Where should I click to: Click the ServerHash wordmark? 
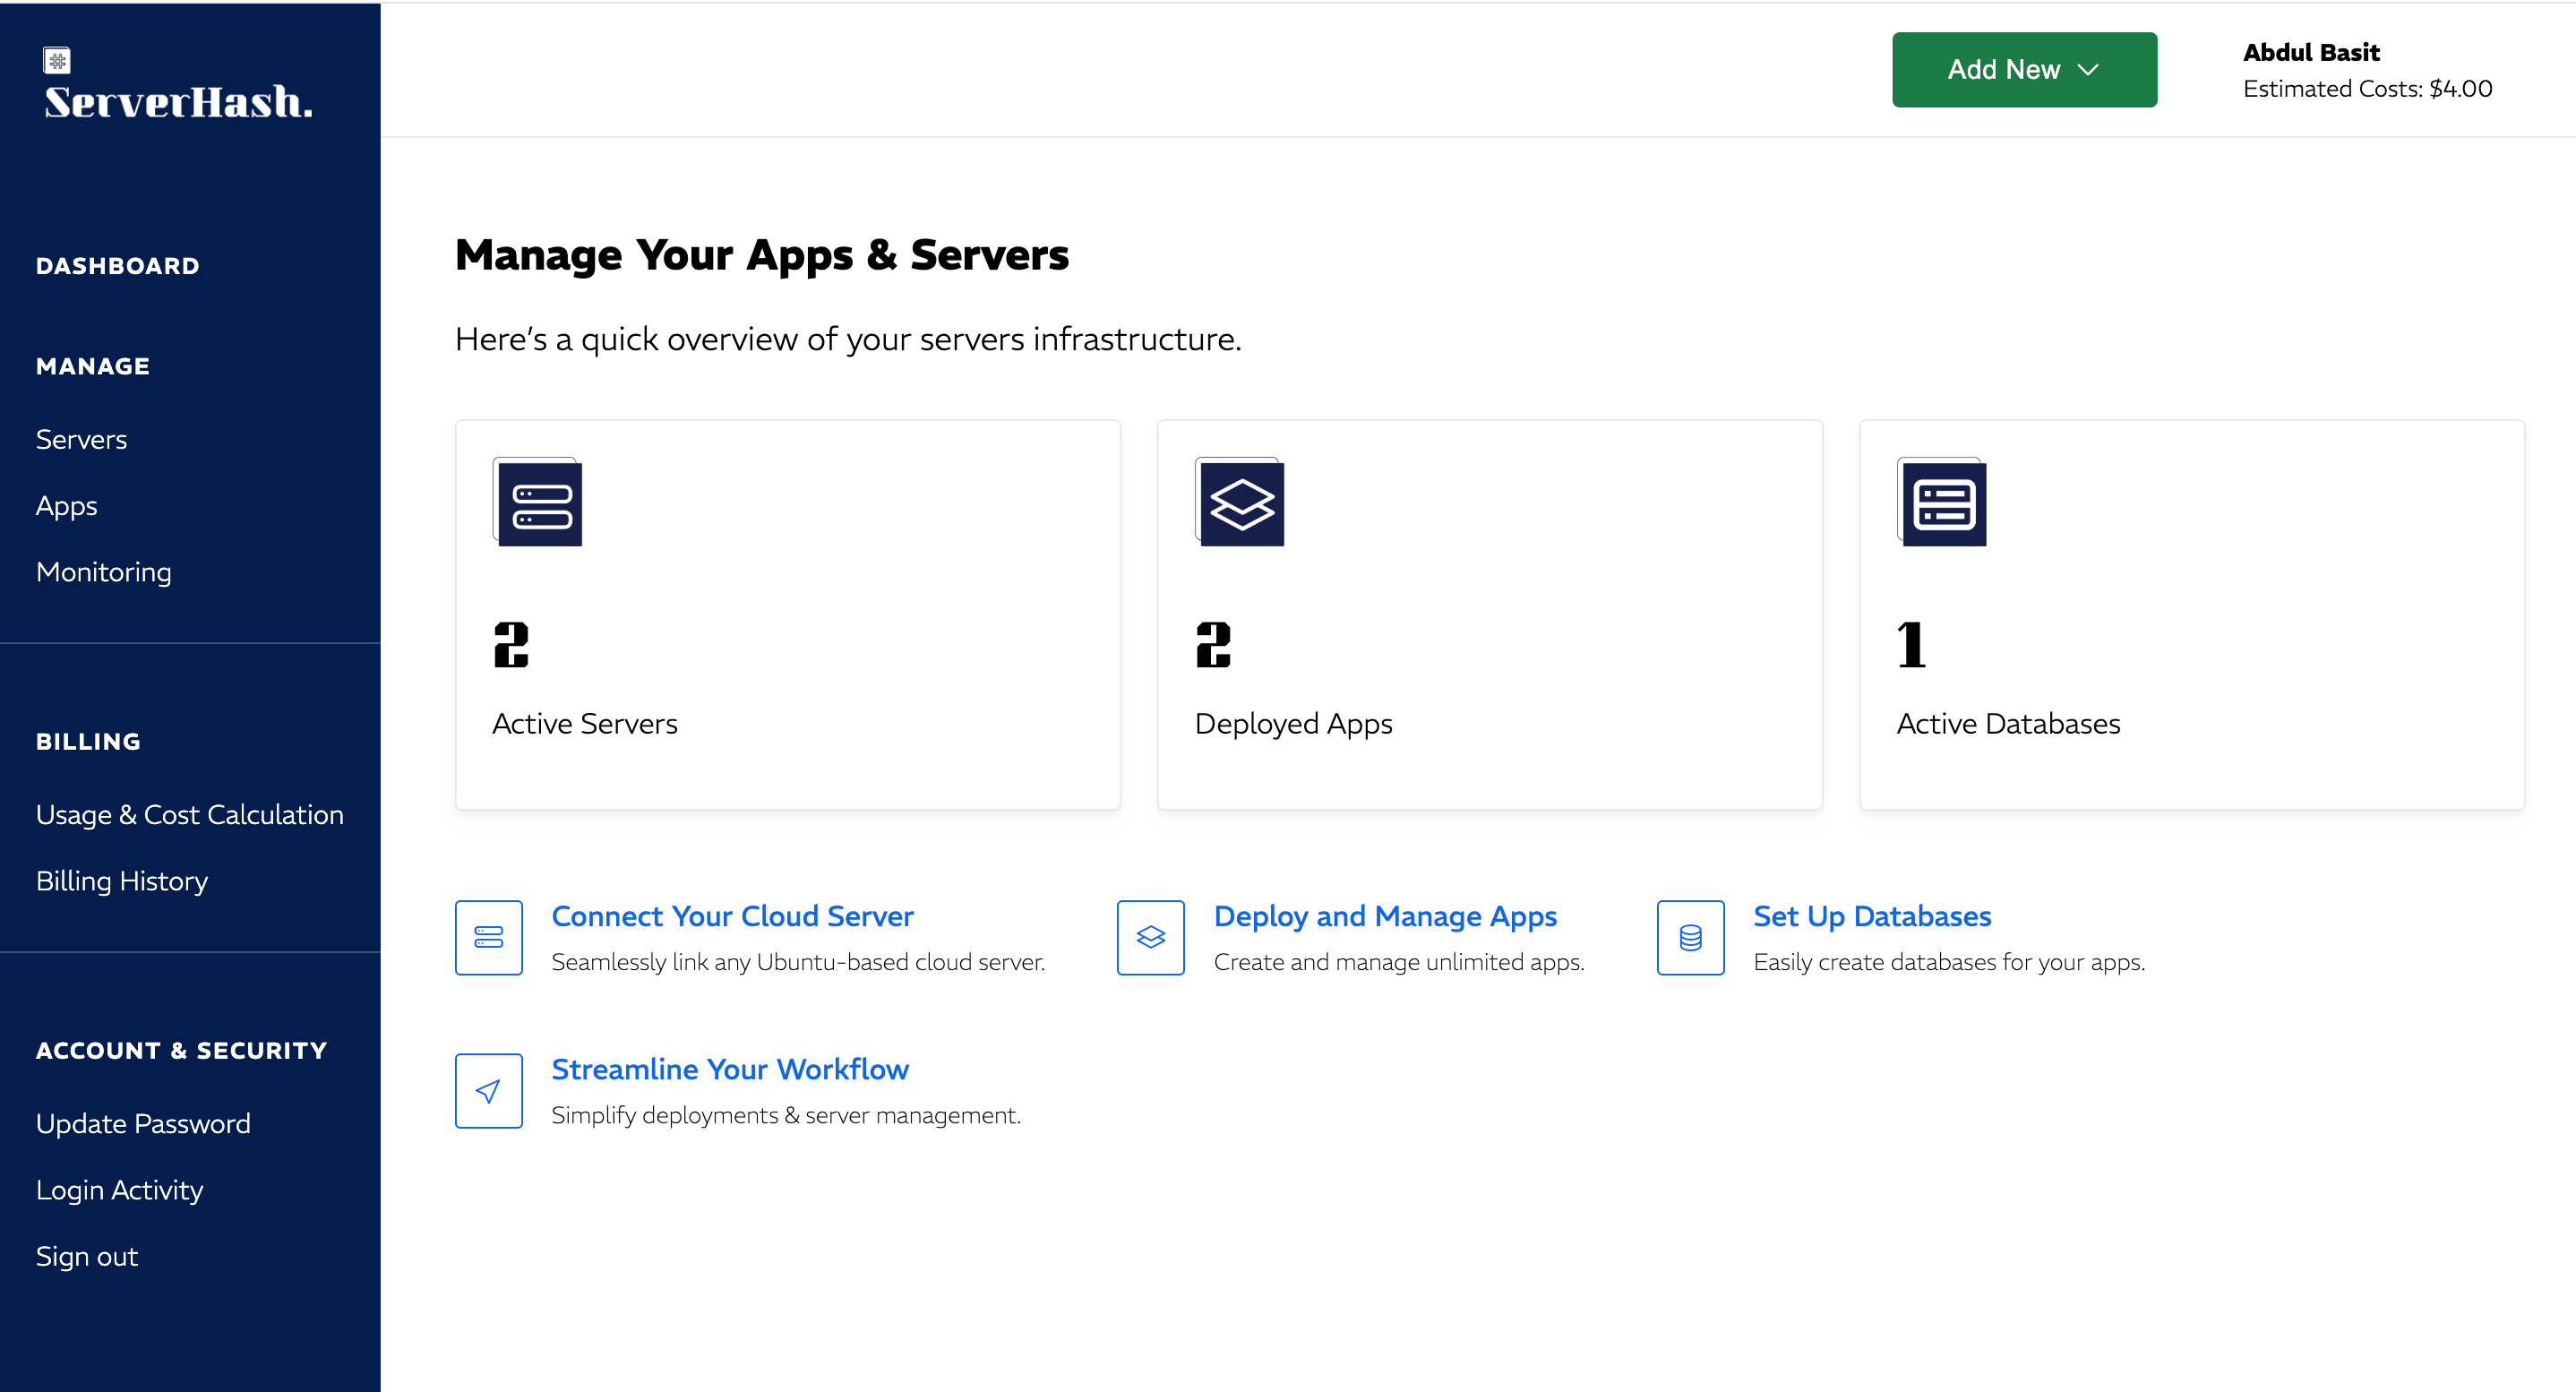coord(178,102)
